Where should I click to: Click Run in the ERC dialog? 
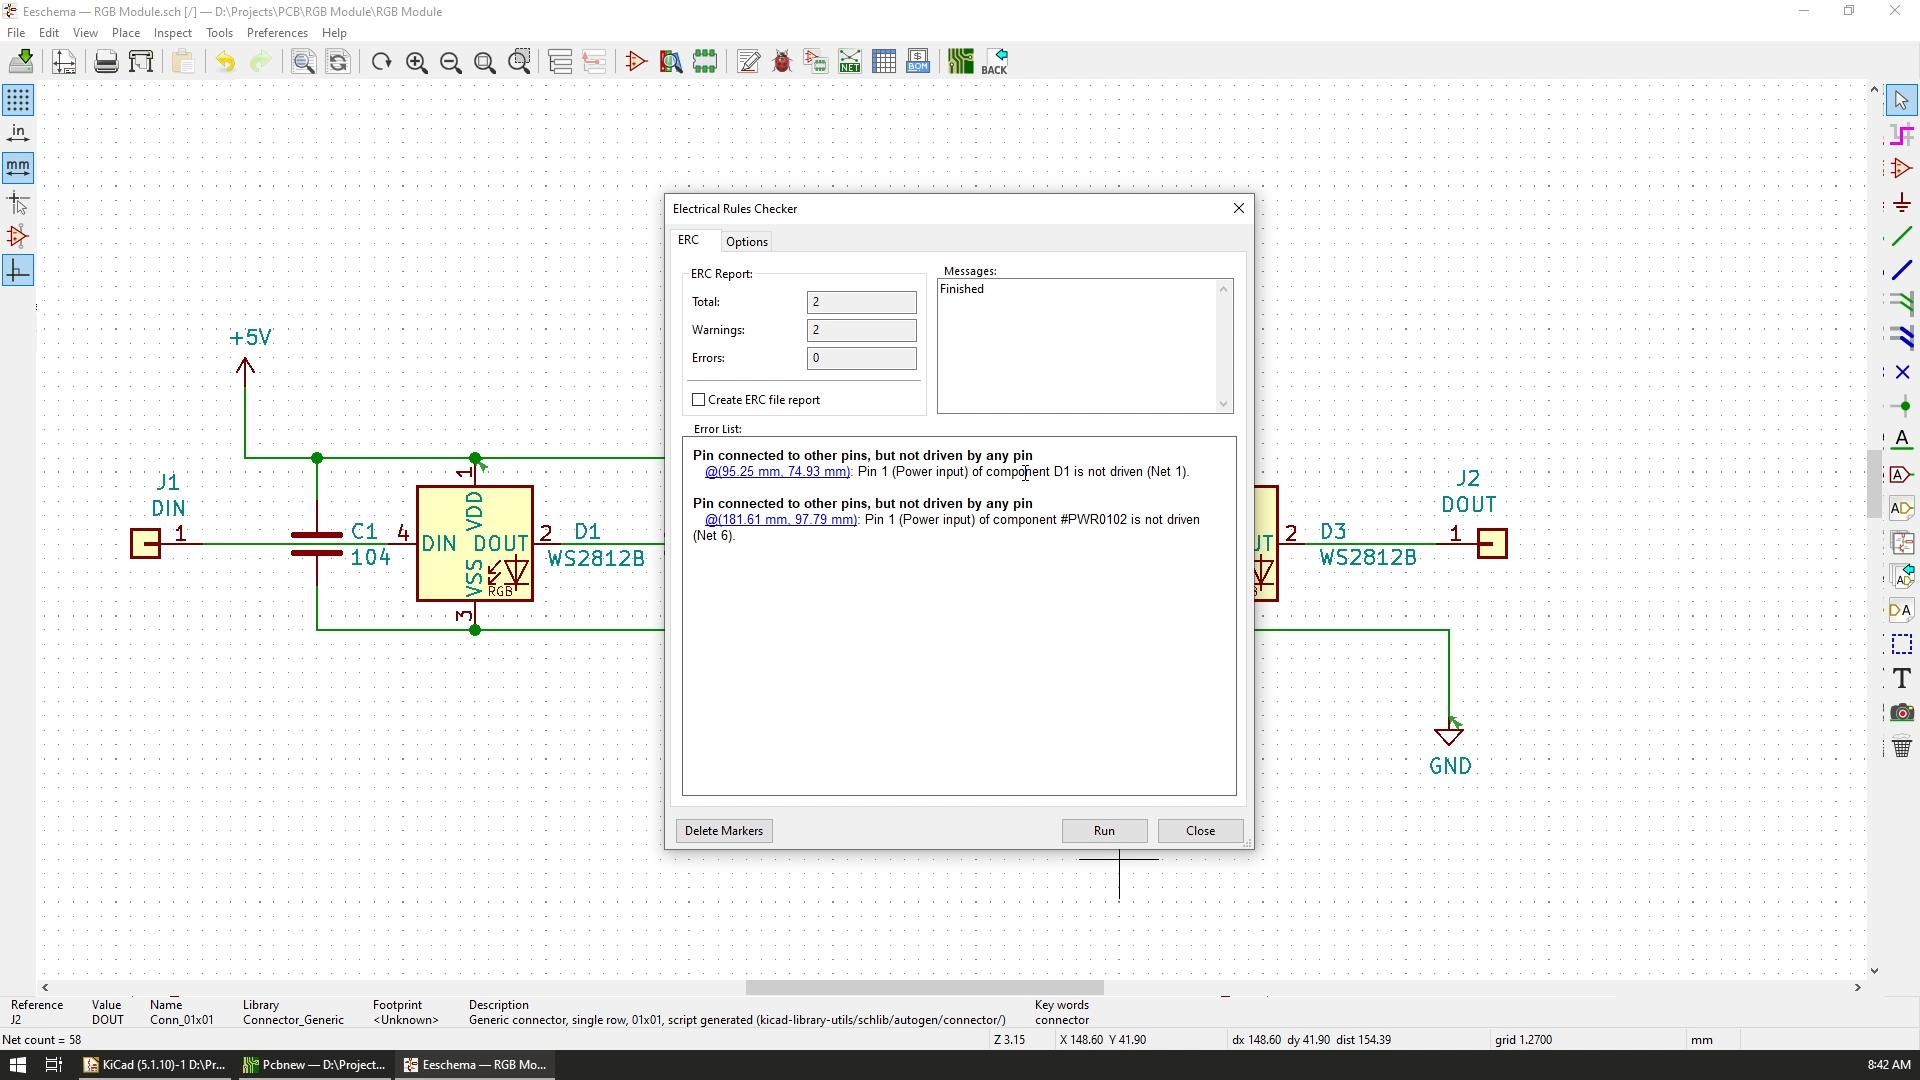[x=1104, y=830]
